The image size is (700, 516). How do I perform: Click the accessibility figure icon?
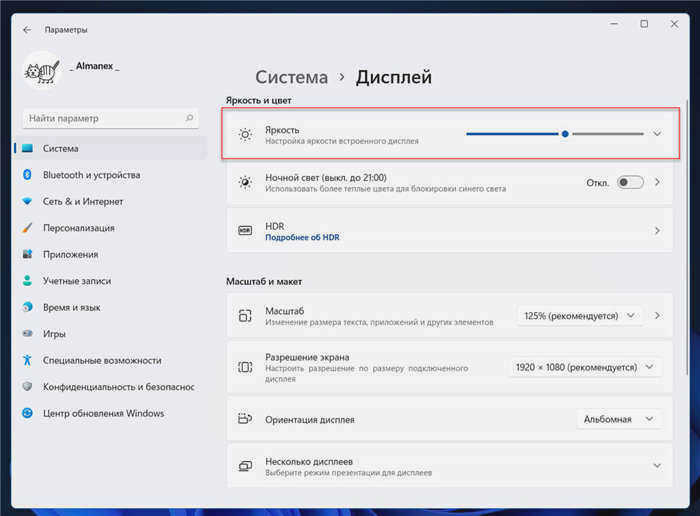pyautogui.click(x=27, y=360)
